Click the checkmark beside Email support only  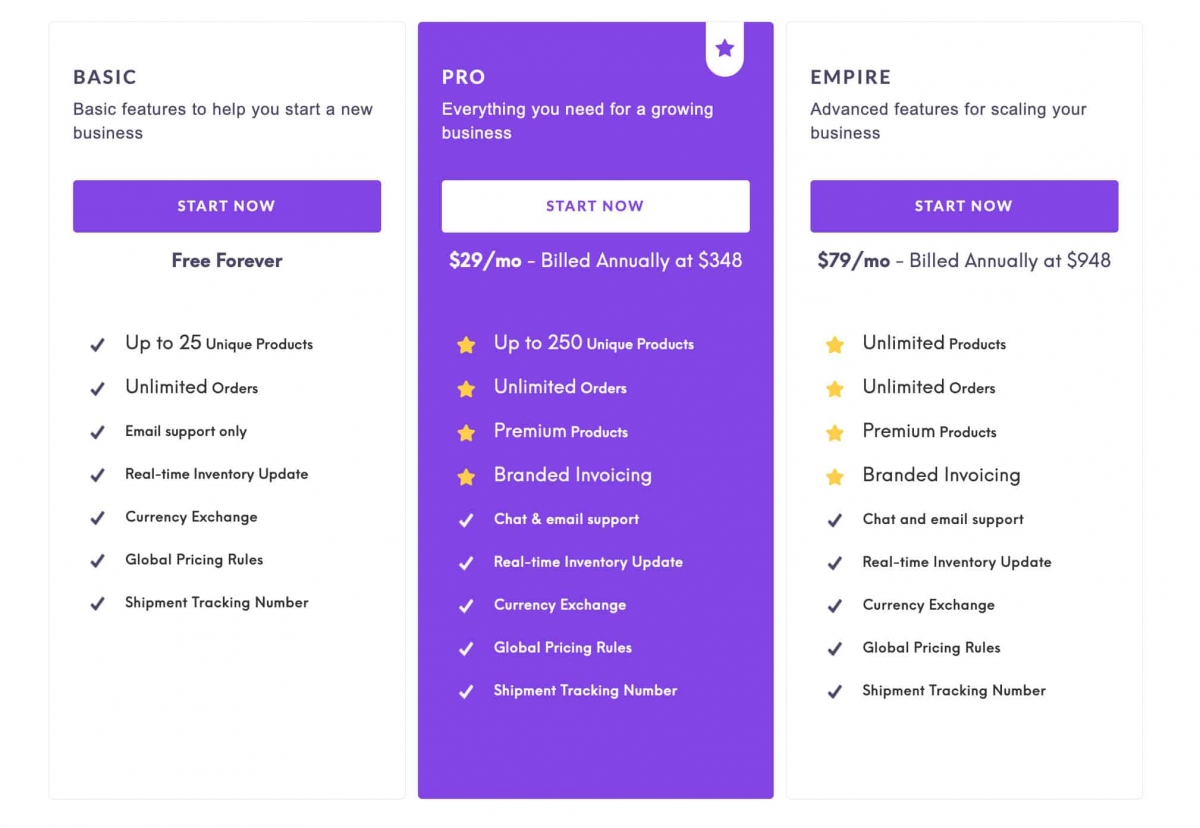[97, 431]
